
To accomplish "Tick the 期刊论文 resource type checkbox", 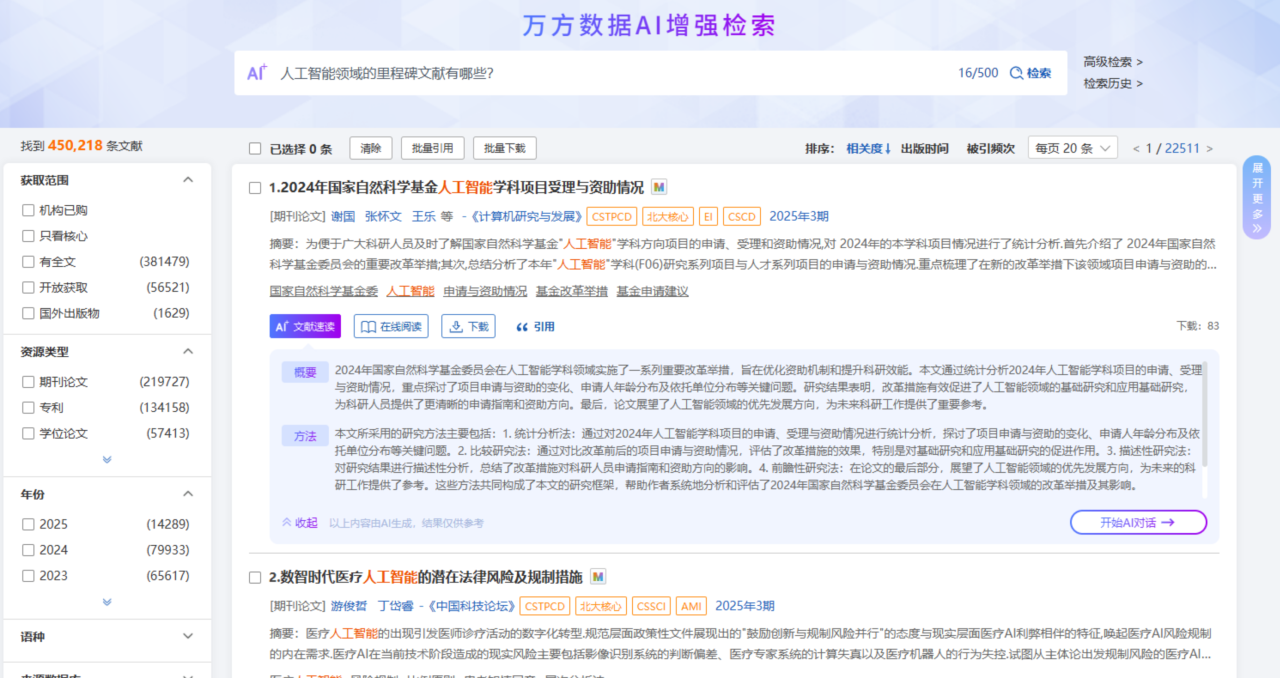I will (x=29, y=382).
